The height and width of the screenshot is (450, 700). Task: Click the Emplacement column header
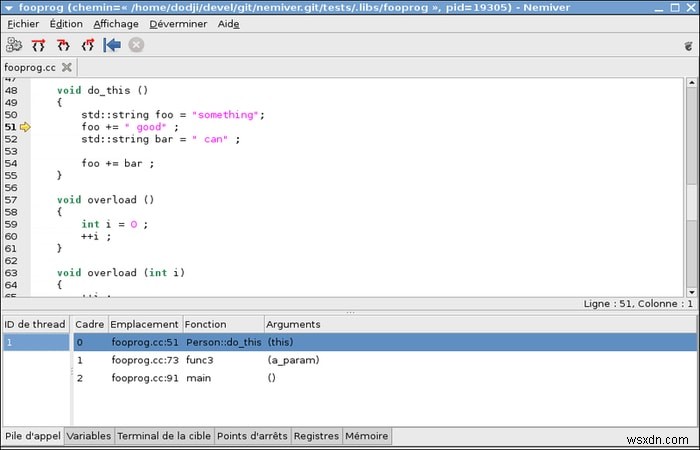click(145, 324)
